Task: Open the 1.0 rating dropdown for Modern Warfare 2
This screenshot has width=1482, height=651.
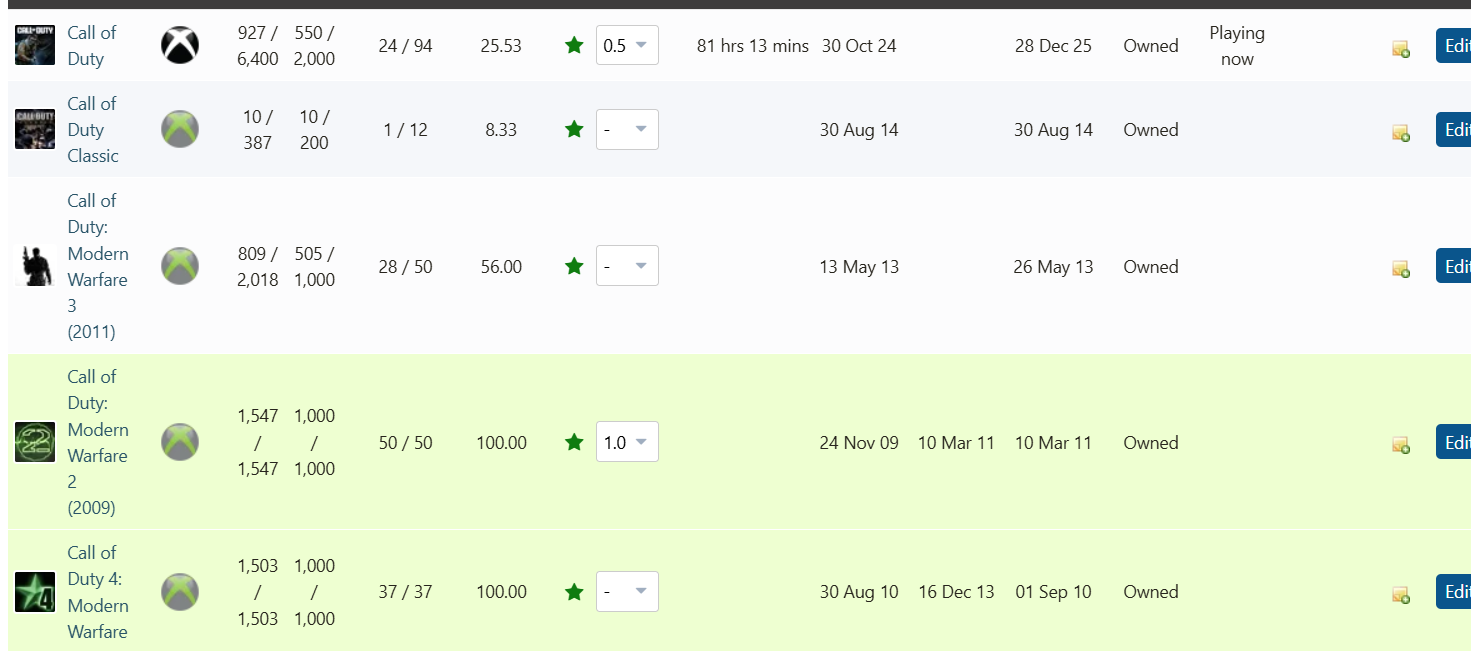Action: [627, 442]
